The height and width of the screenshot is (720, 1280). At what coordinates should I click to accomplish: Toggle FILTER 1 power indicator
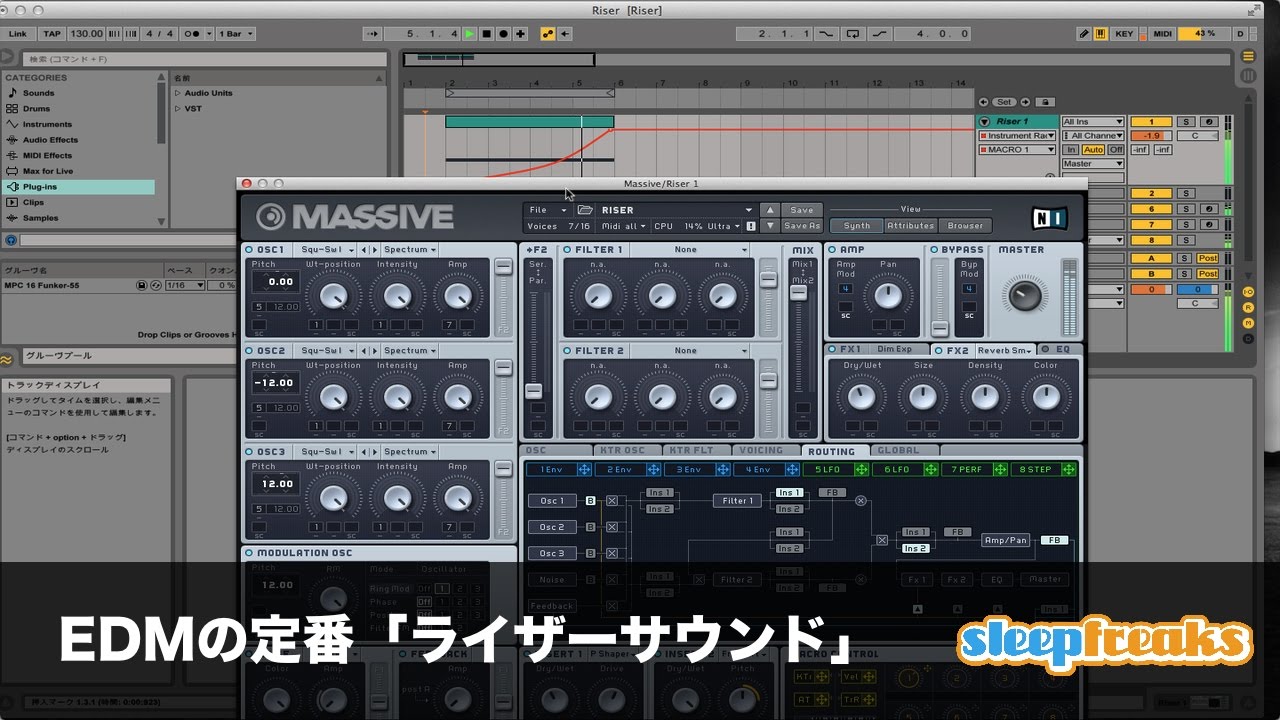click(567, 250)
